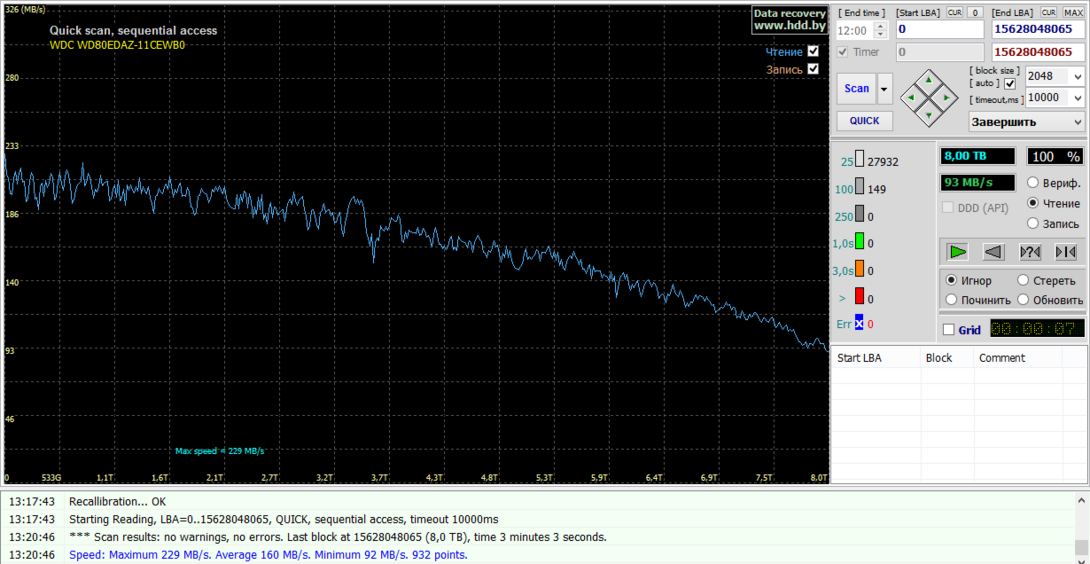Click the random seek scan mode icon

(x=1030, y=252)
